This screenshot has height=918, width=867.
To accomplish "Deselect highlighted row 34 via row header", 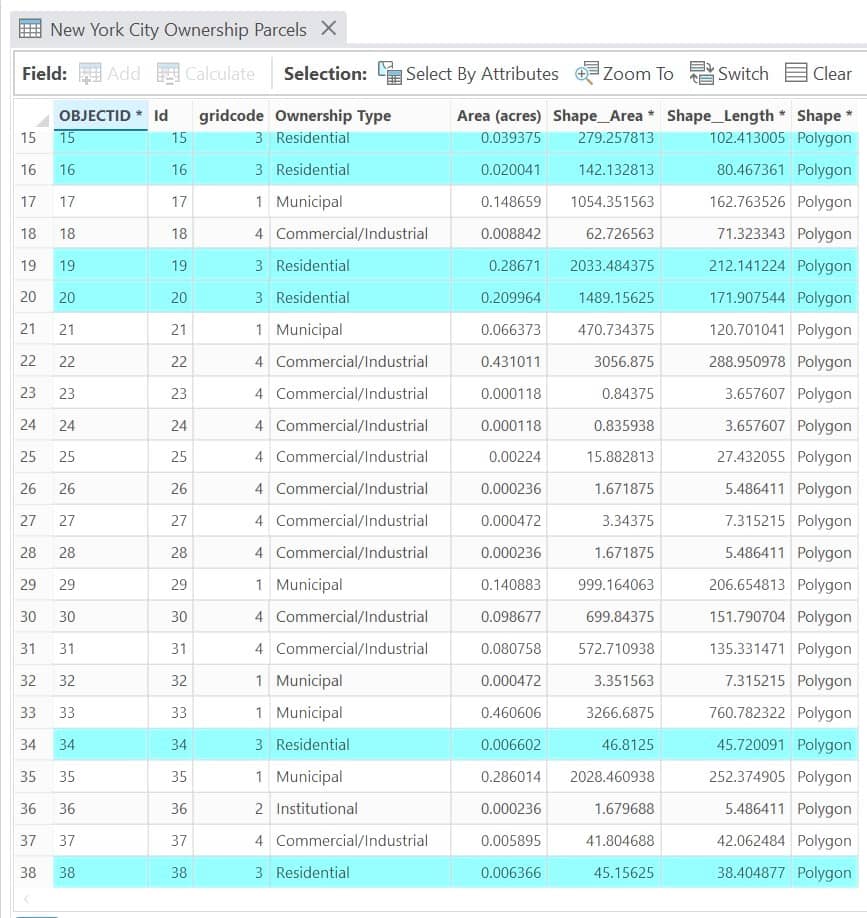I will [x=33, y=745].
